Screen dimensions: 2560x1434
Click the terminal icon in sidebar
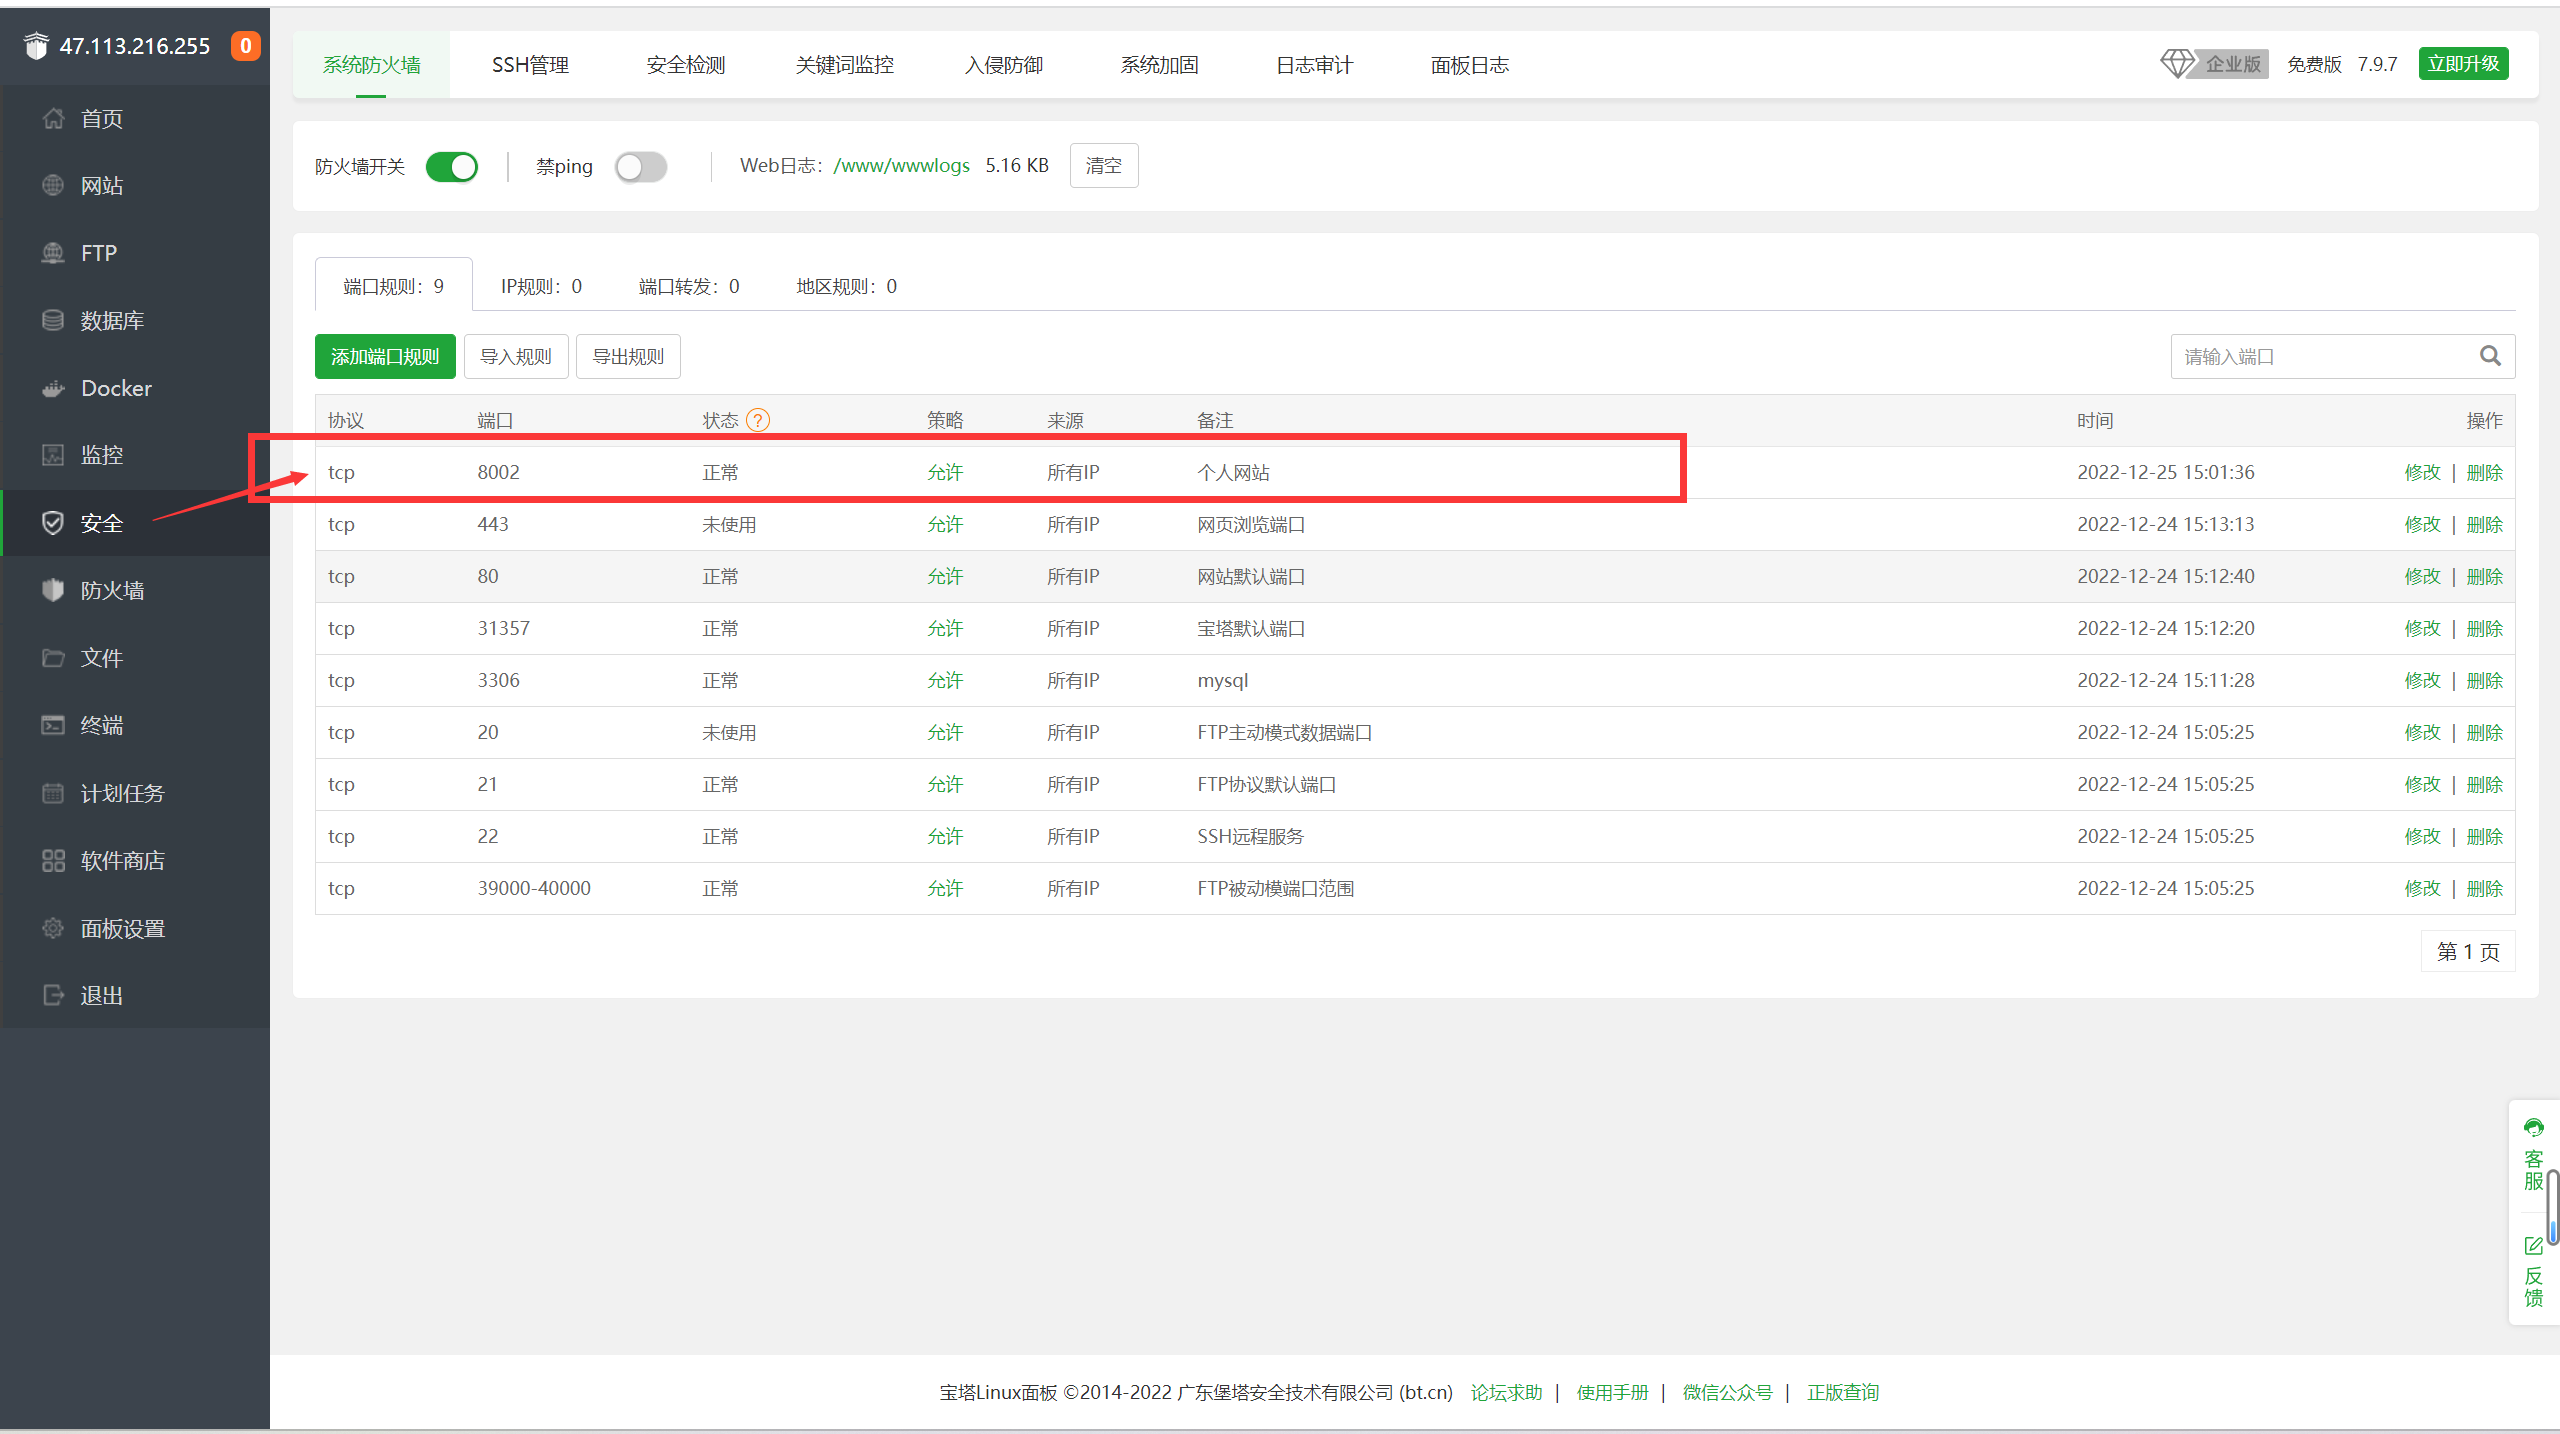(53, 725)
